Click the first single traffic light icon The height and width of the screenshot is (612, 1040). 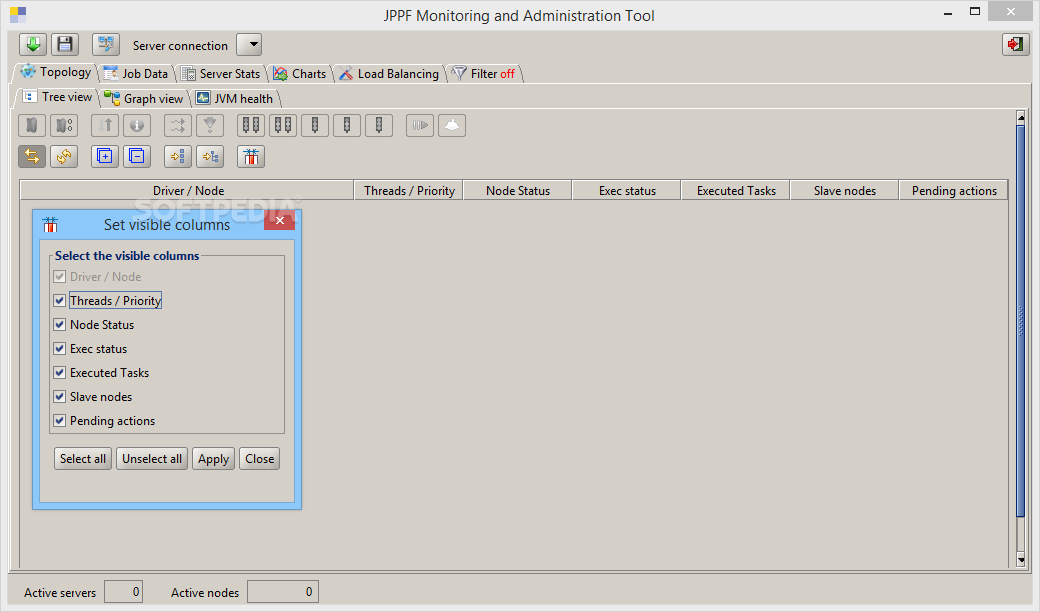tap(315, 125)
